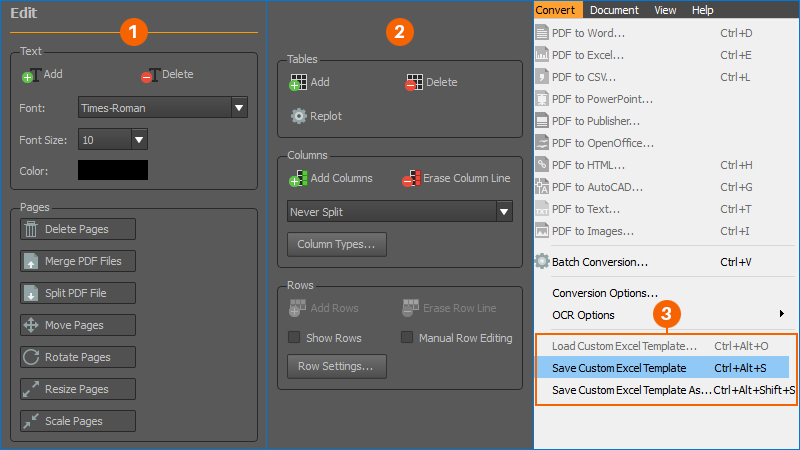This screenshot has height=450, width=800.
Task: Select the Erase Column Line icon
Action: 409,179
